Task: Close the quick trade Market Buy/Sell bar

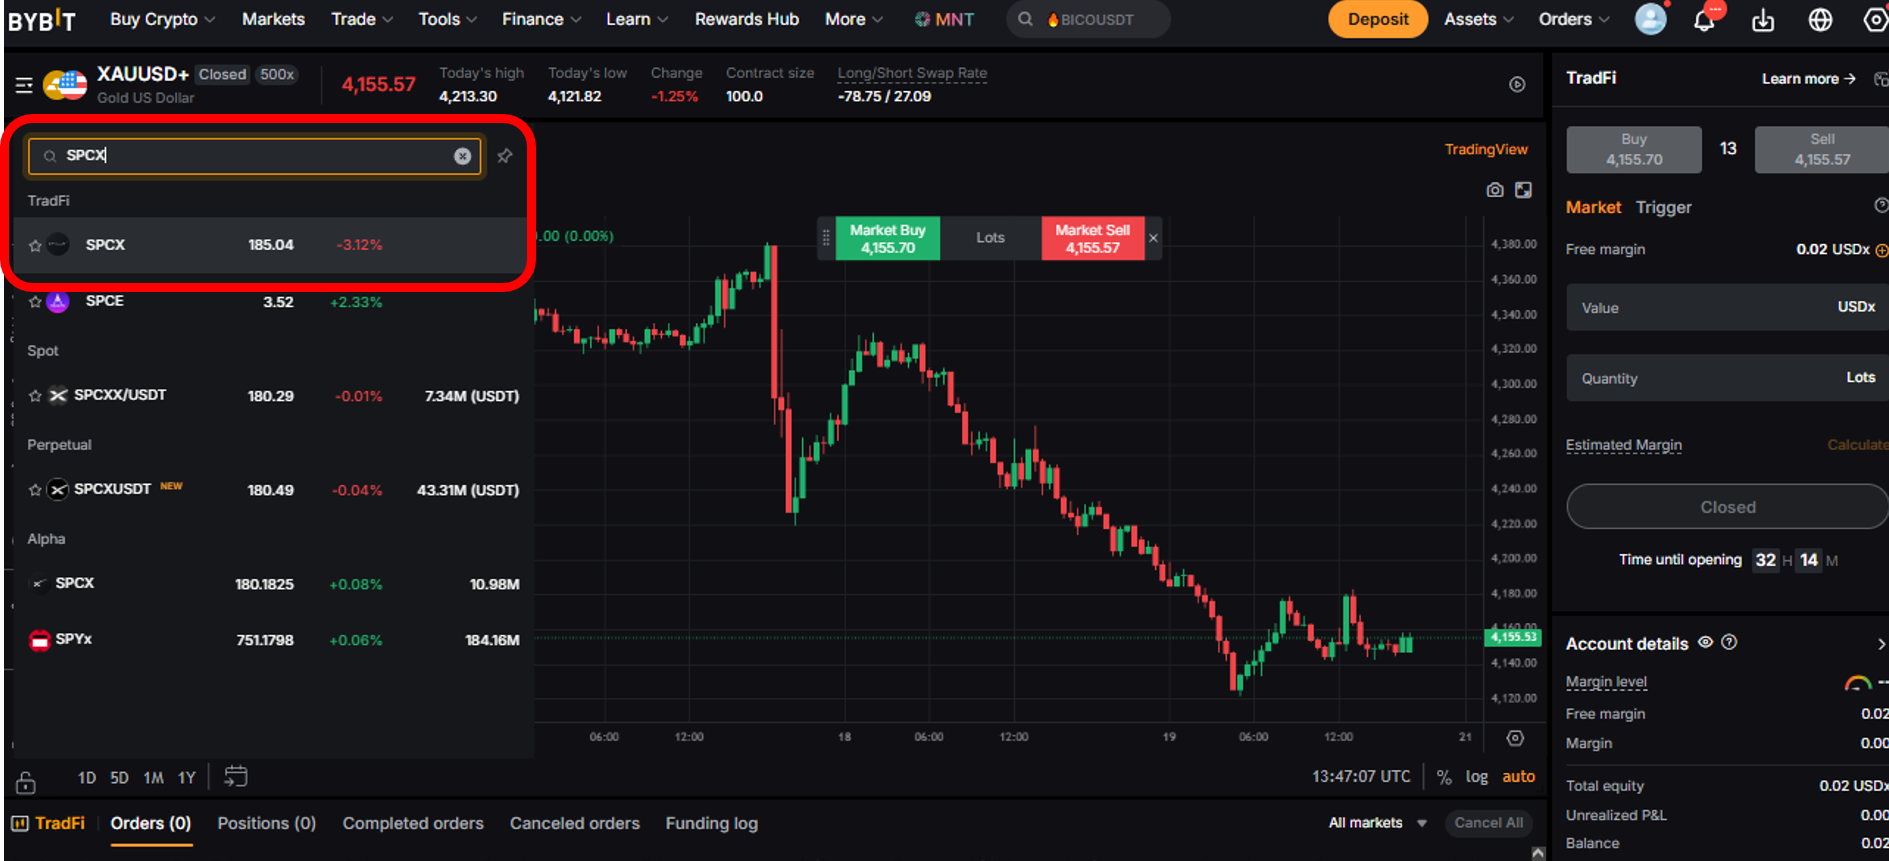Action: (1153, 238)
